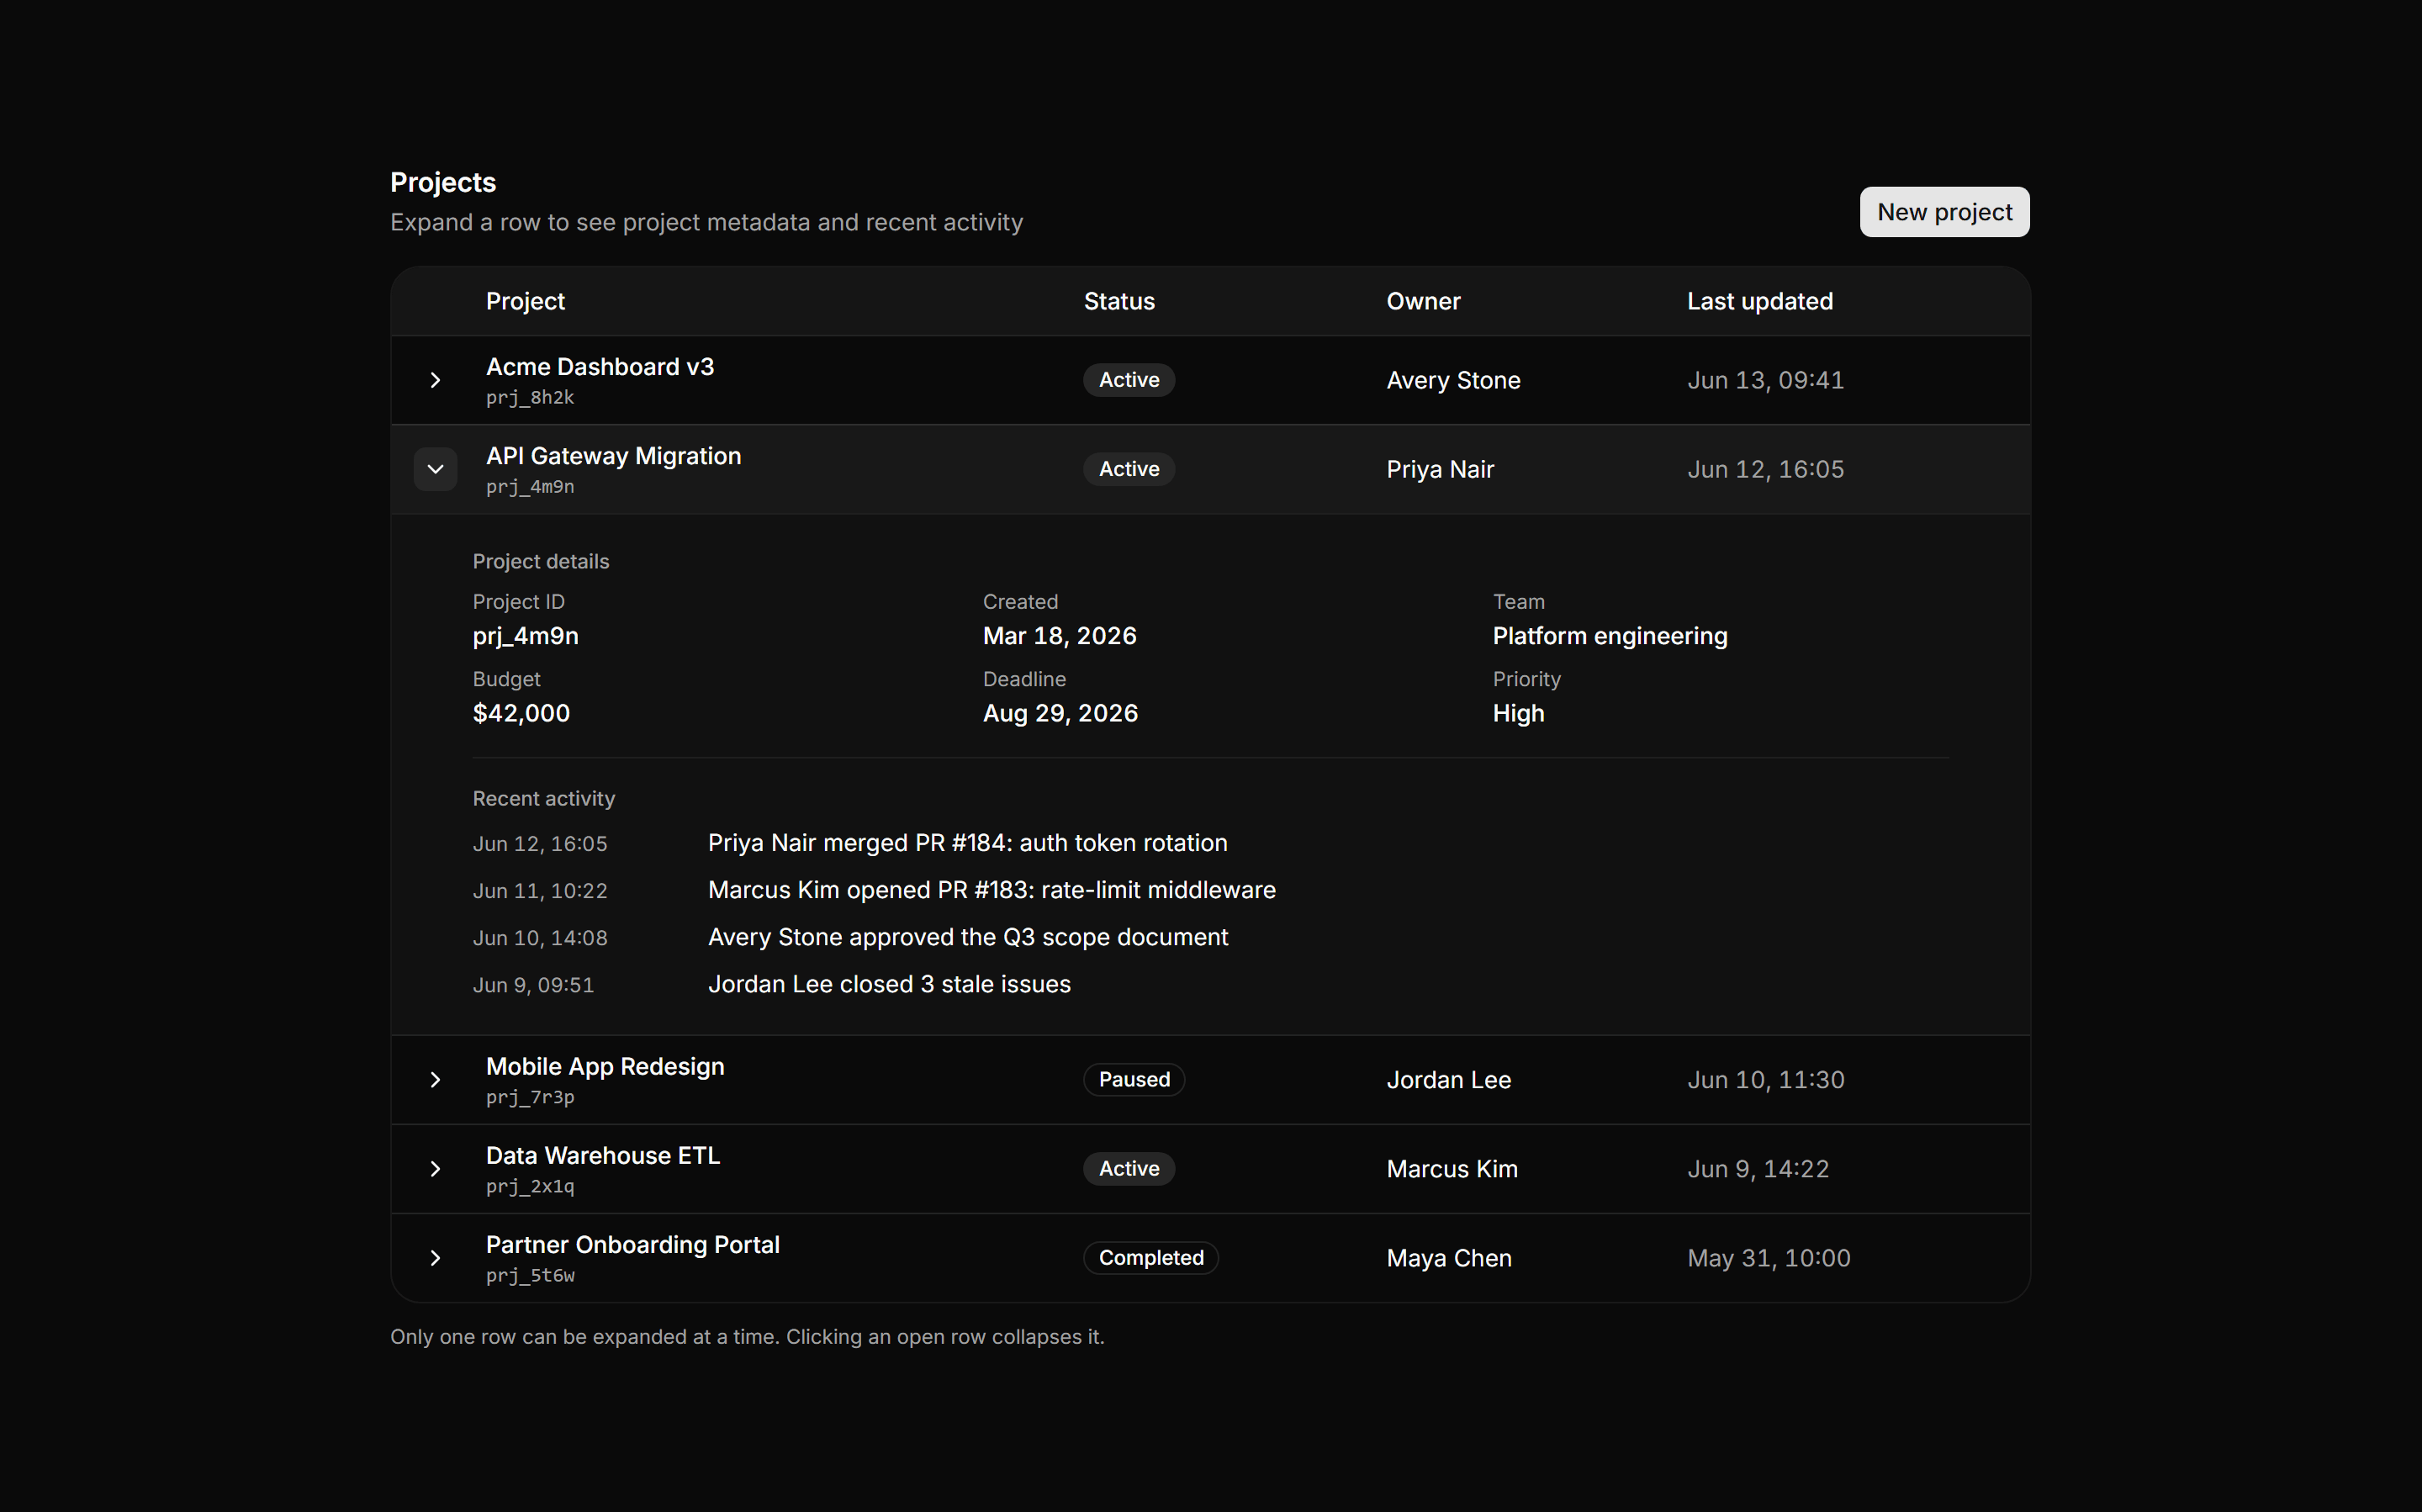The width and height of the screenshot is (2422, 1512).
Task: Click the Jun 9, 09:51 activity timestamp
Action: click(533, 985)
